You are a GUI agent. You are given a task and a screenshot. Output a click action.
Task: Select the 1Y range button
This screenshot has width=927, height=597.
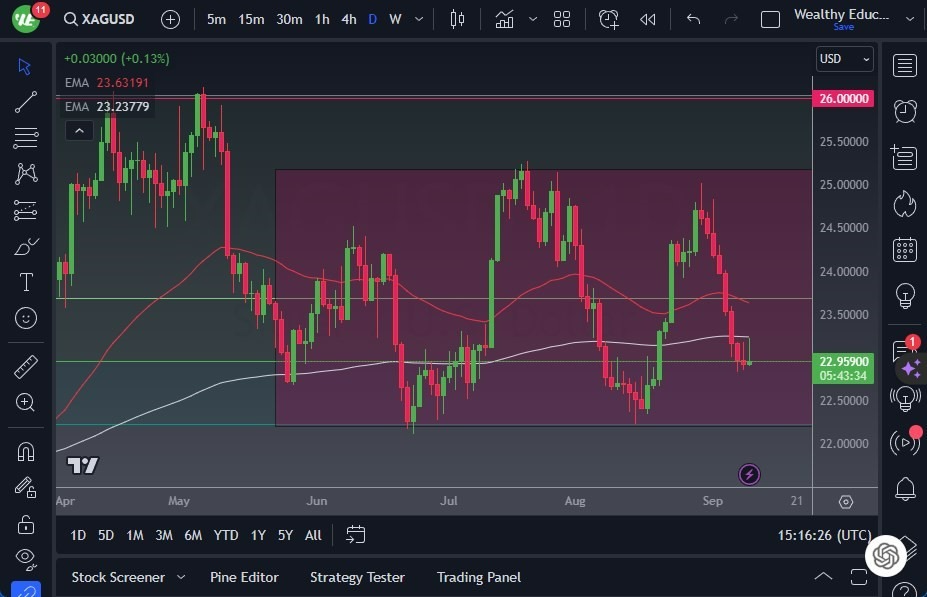tap(257, 535)
